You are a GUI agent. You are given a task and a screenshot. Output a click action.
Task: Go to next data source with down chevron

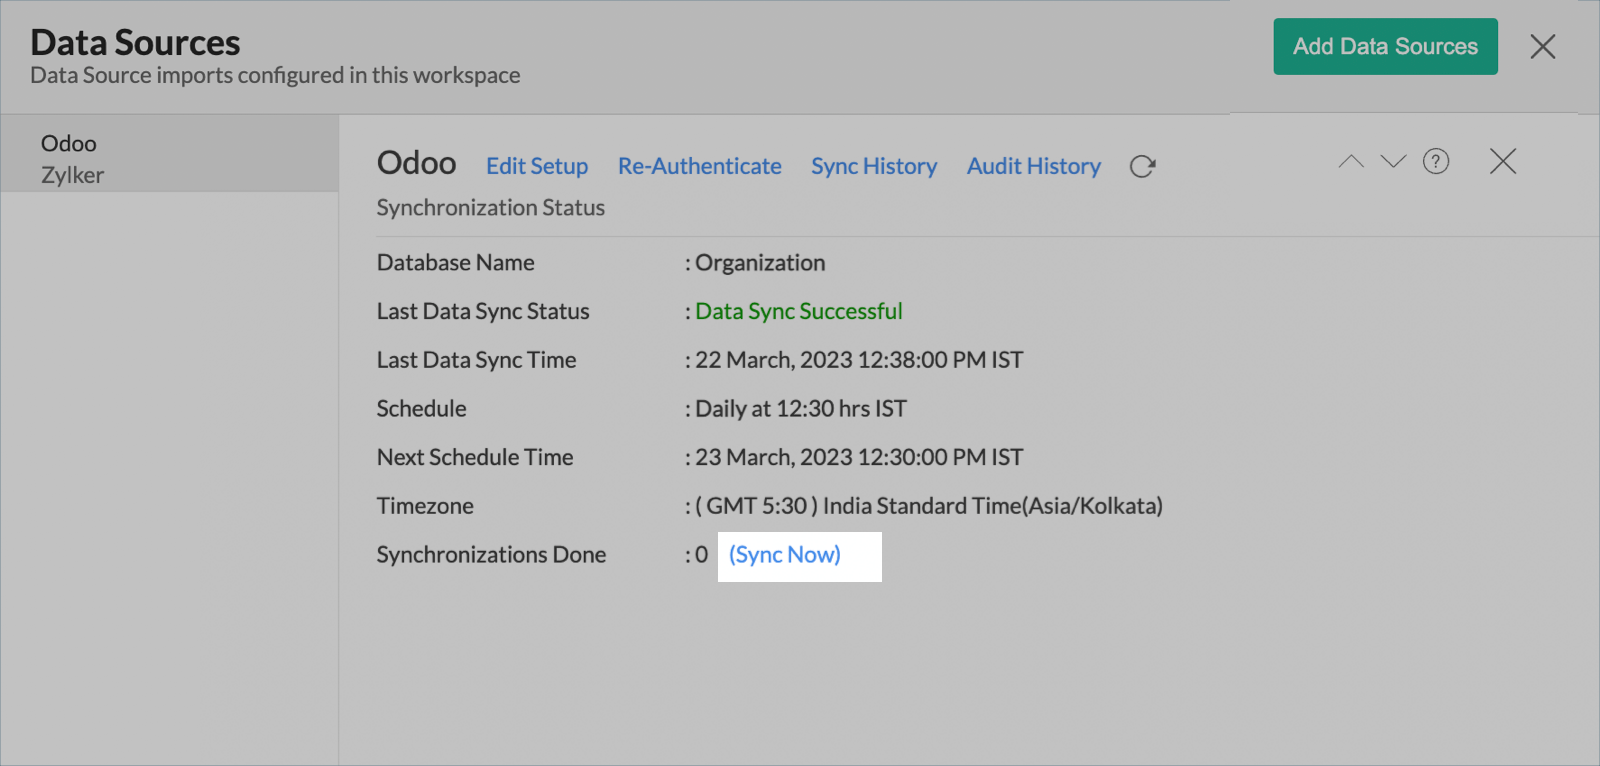tap(1393, 162)
